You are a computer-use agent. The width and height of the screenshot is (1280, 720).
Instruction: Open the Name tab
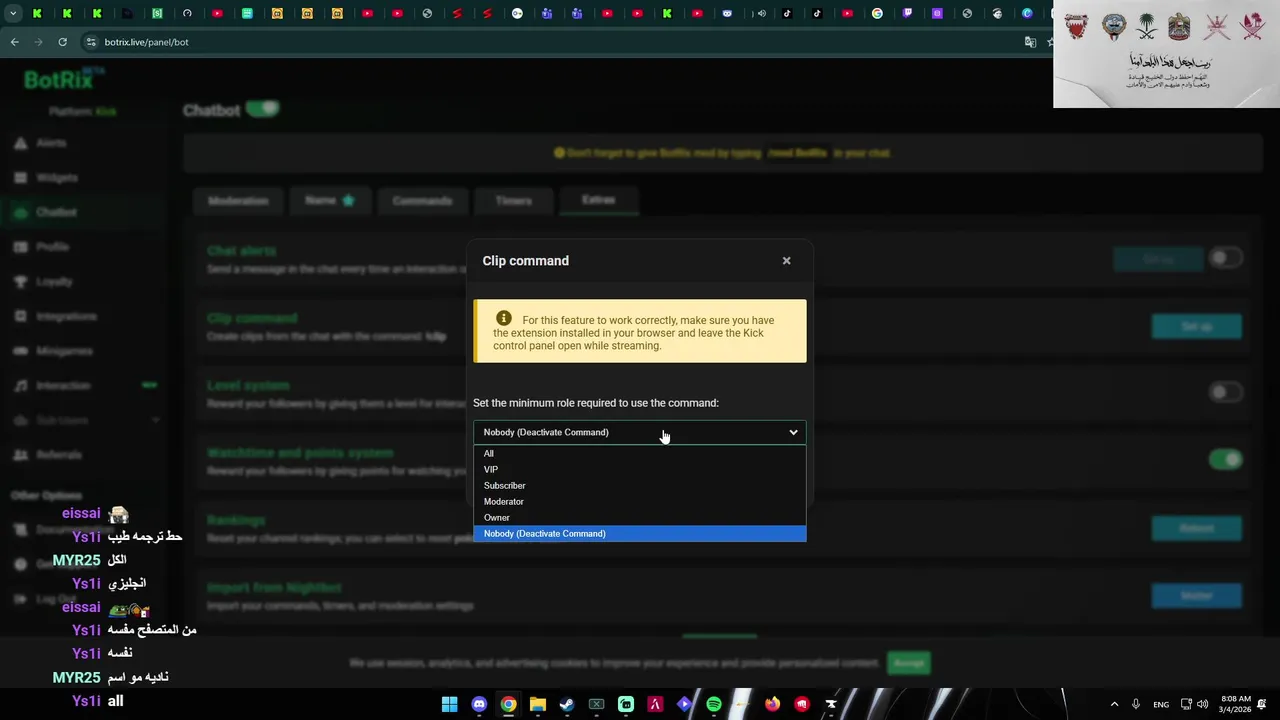click(330, 201)
